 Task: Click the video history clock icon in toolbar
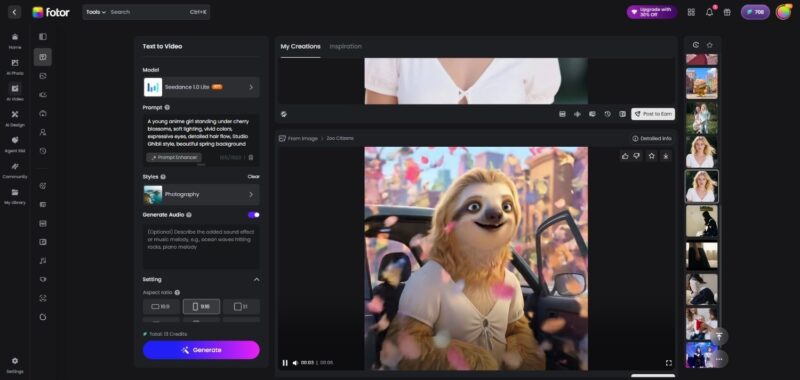607,114
